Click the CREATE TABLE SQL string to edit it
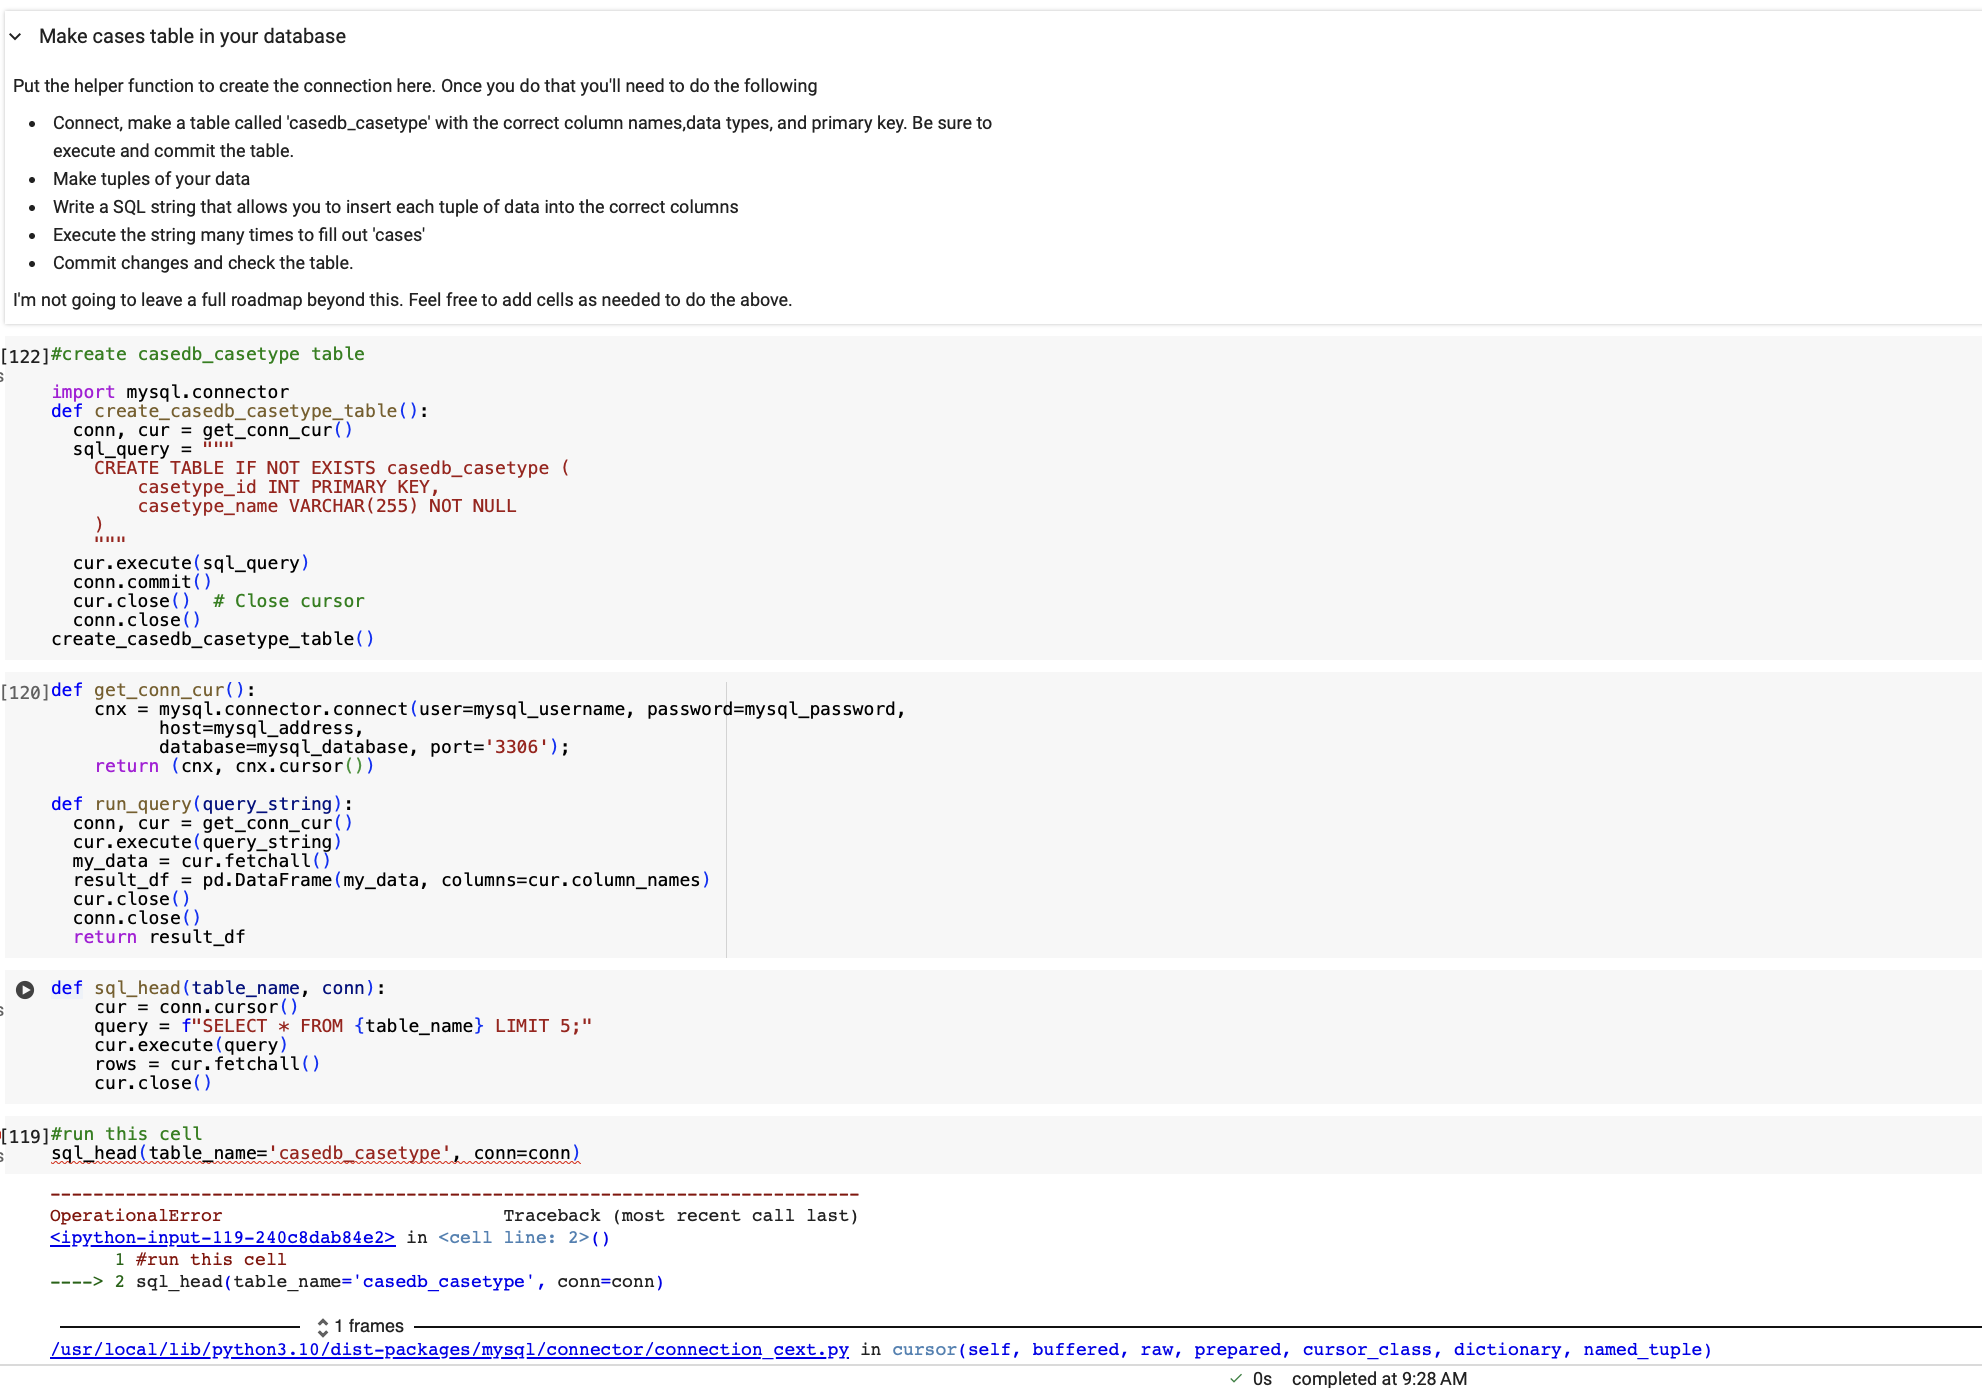 pos(330,468)
